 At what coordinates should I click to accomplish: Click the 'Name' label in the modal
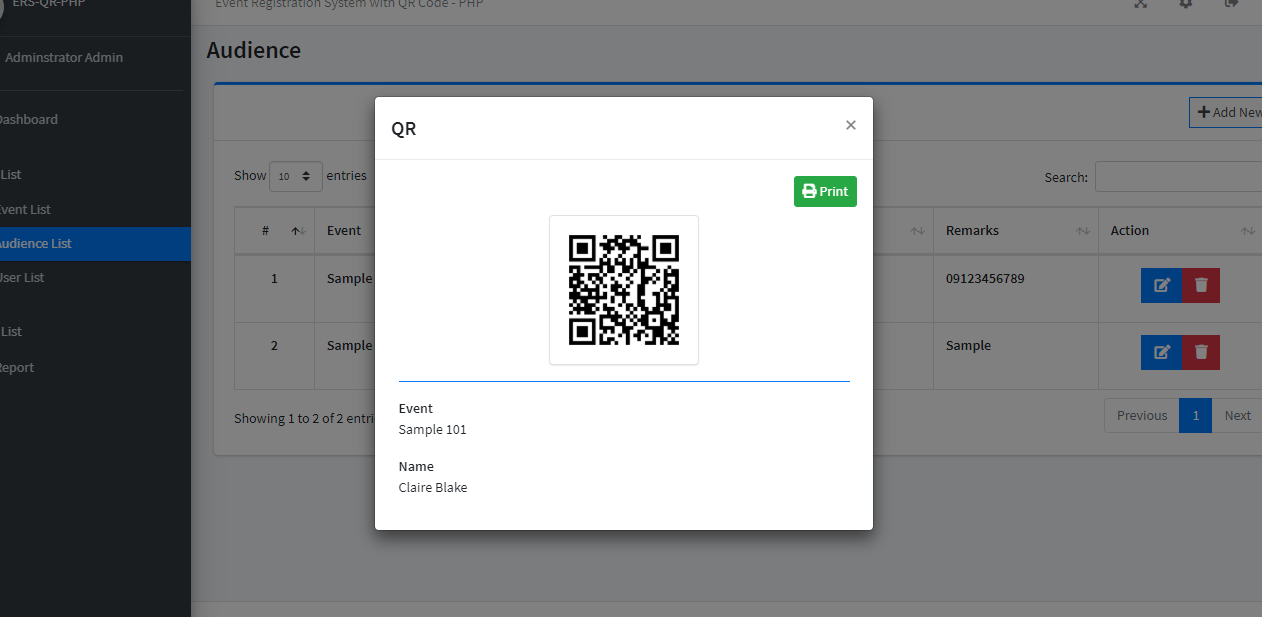point(416,466)
